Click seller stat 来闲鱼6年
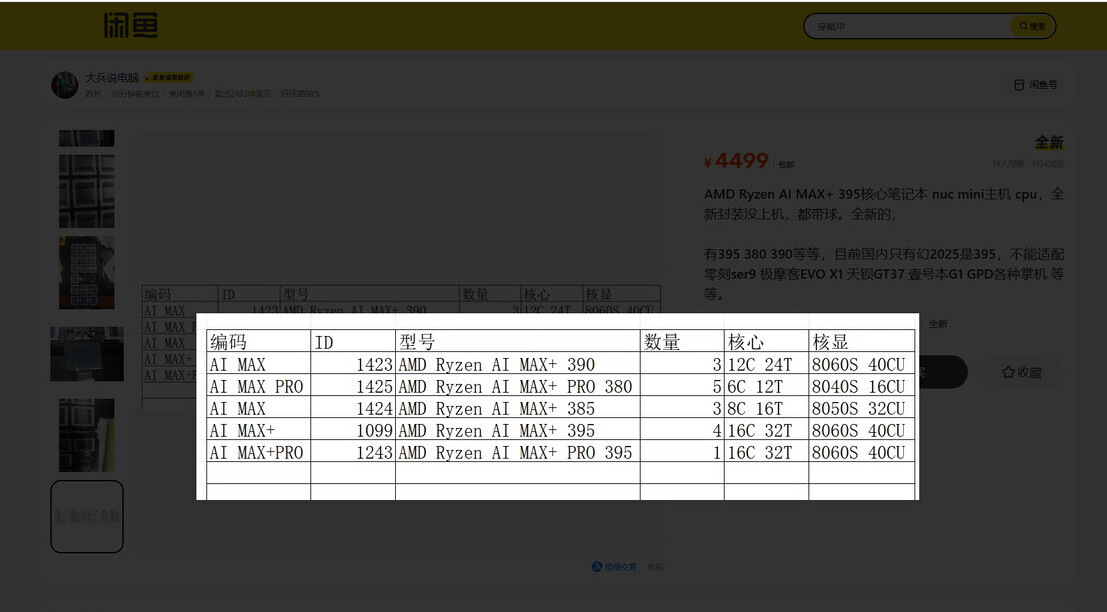Screen dimensions: 1107x612 click(x=186, y=93)
